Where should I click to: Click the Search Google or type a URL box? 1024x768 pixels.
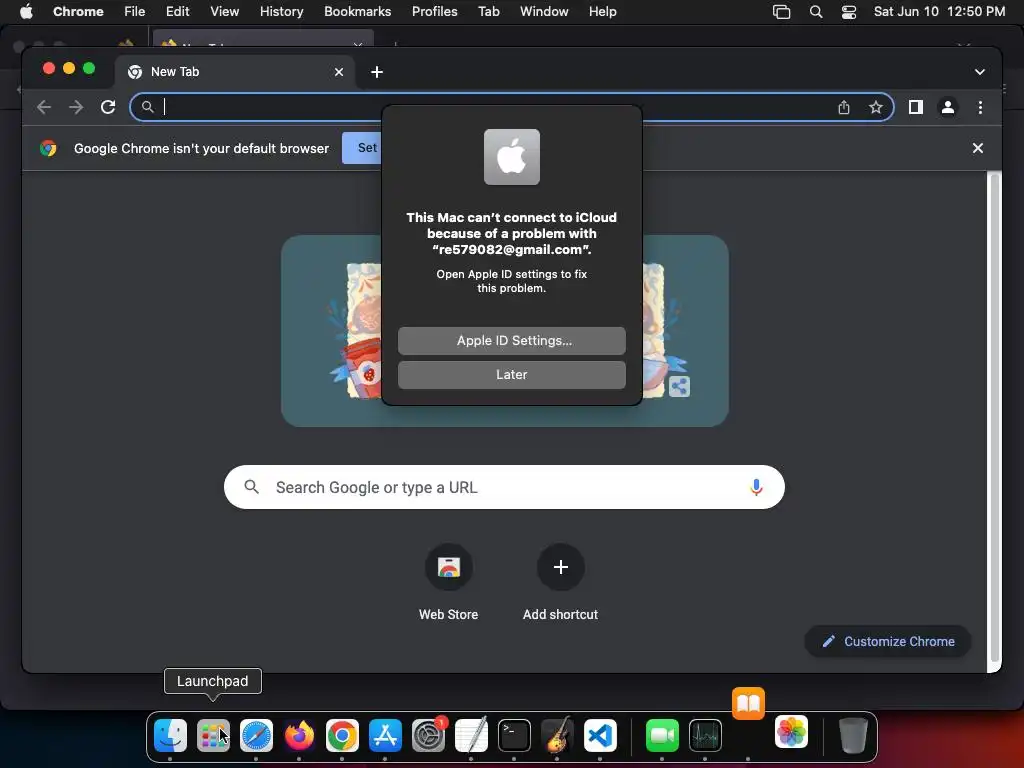click(x=504, y=487)
